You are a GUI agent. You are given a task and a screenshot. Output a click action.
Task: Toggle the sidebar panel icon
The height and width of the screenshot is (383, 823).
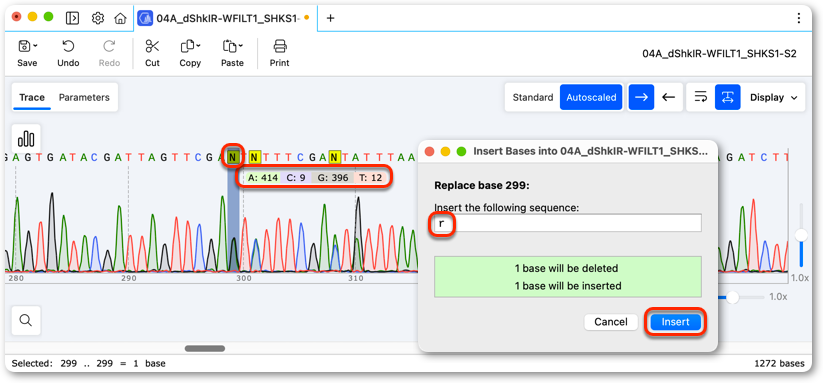tap(72, 18)
